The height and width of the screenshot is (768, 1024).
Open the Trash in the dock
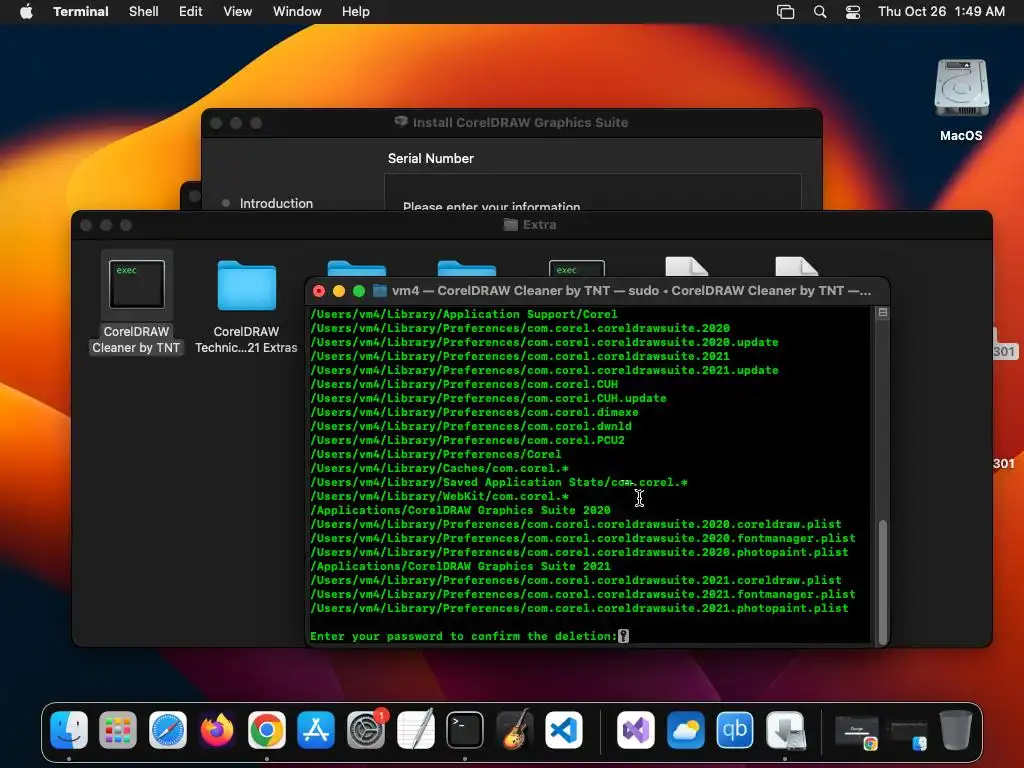pyautogui.click(x=956, y=729)
